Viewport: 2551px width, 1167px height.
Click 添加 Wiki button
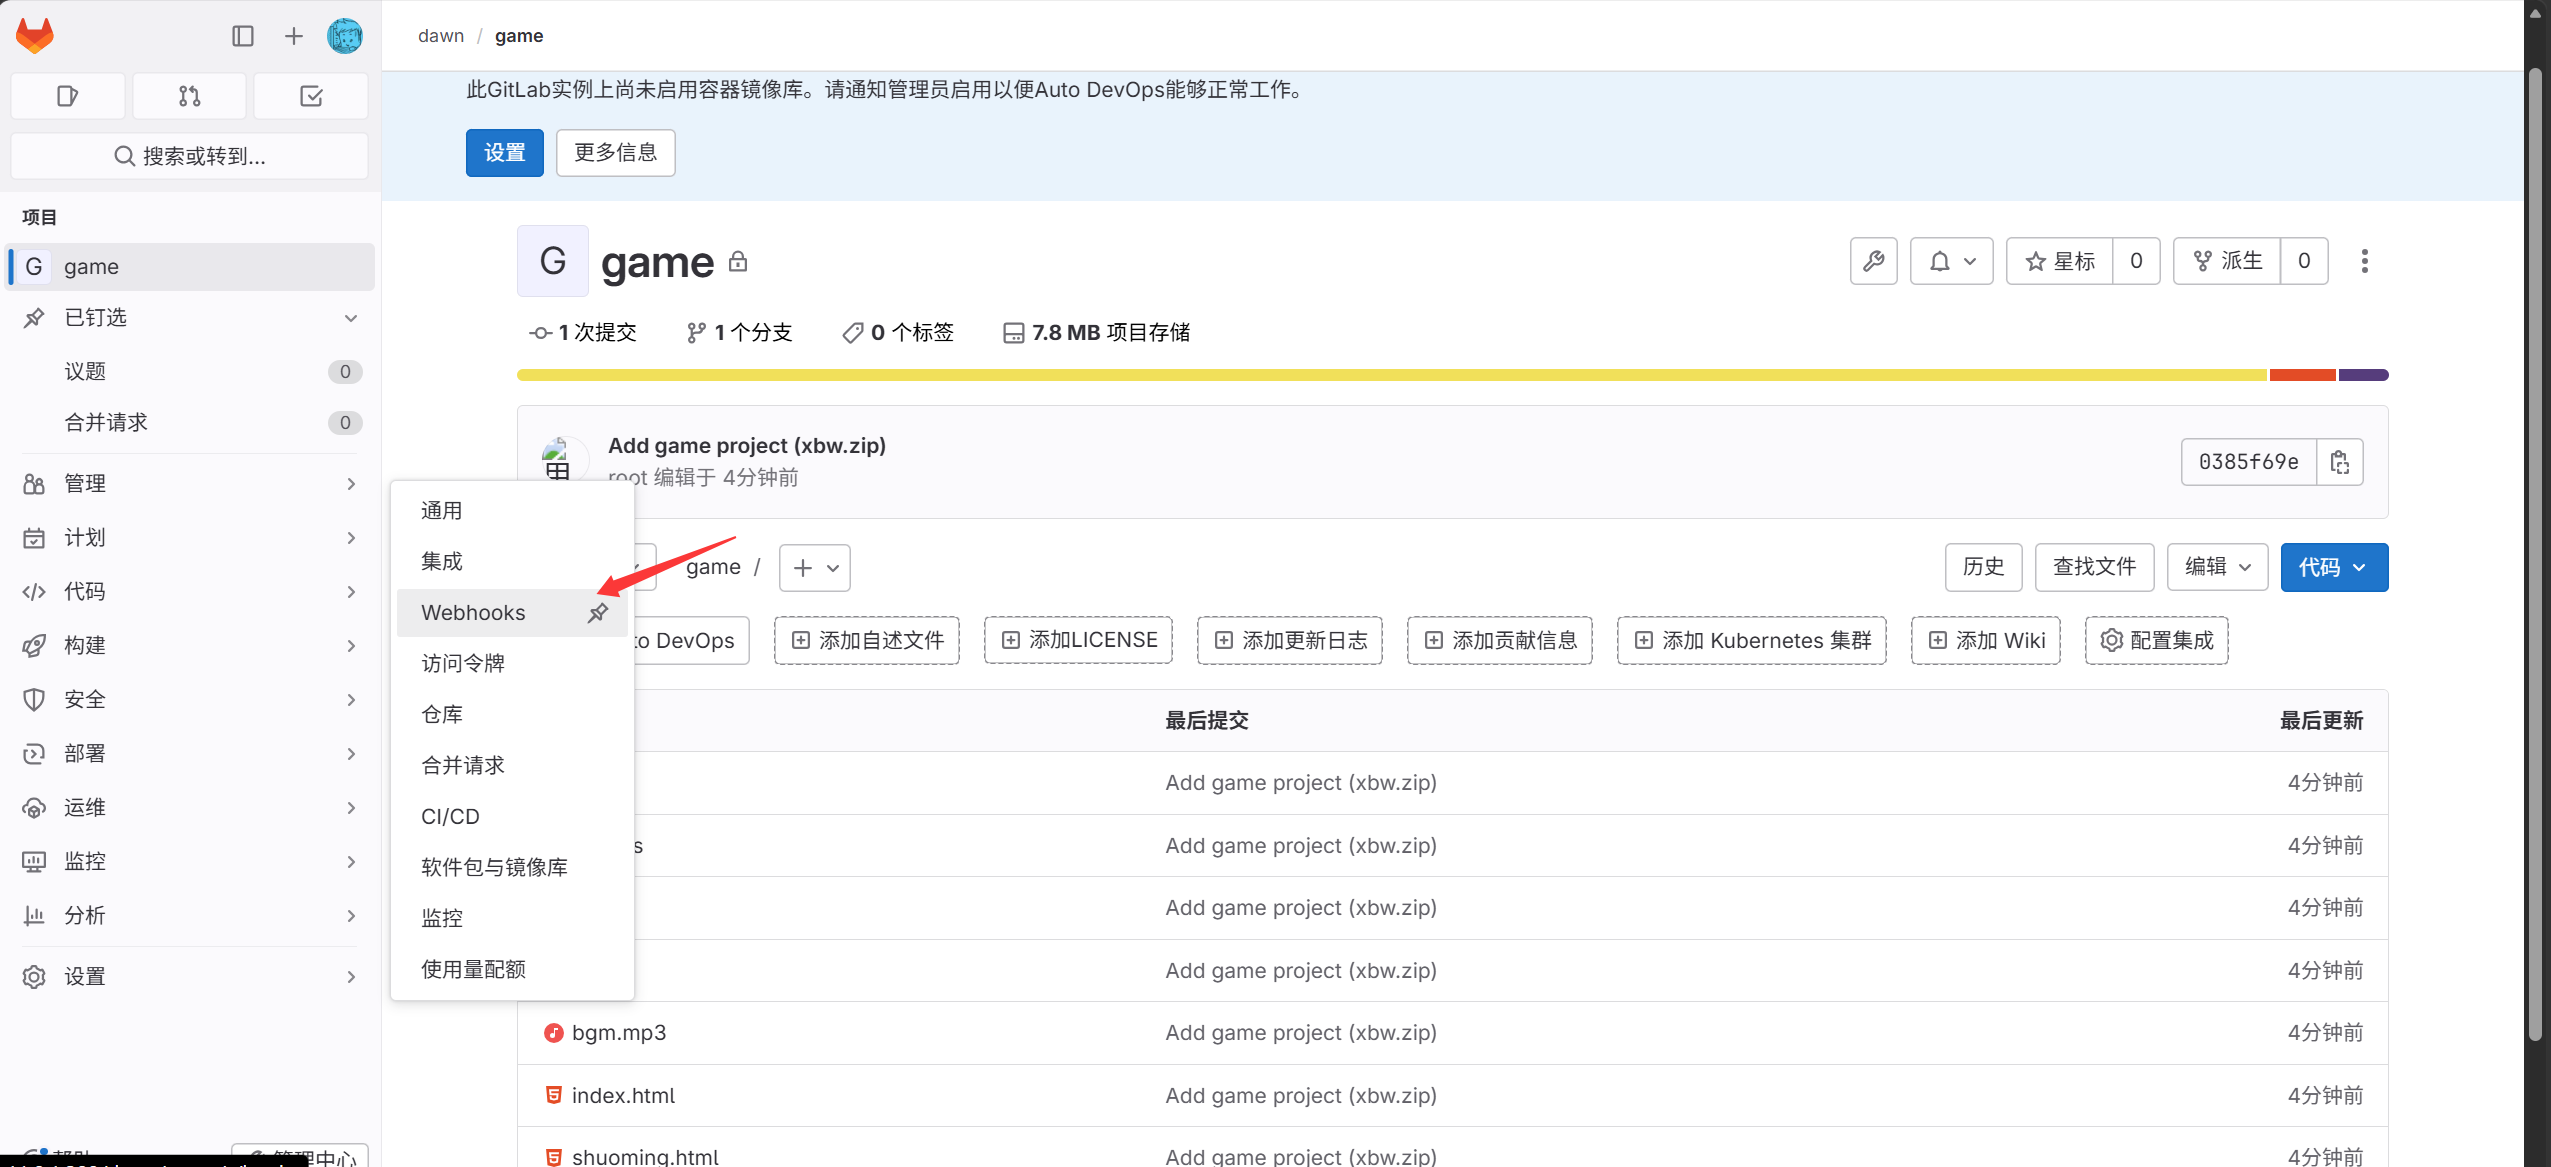[1985, 640]
